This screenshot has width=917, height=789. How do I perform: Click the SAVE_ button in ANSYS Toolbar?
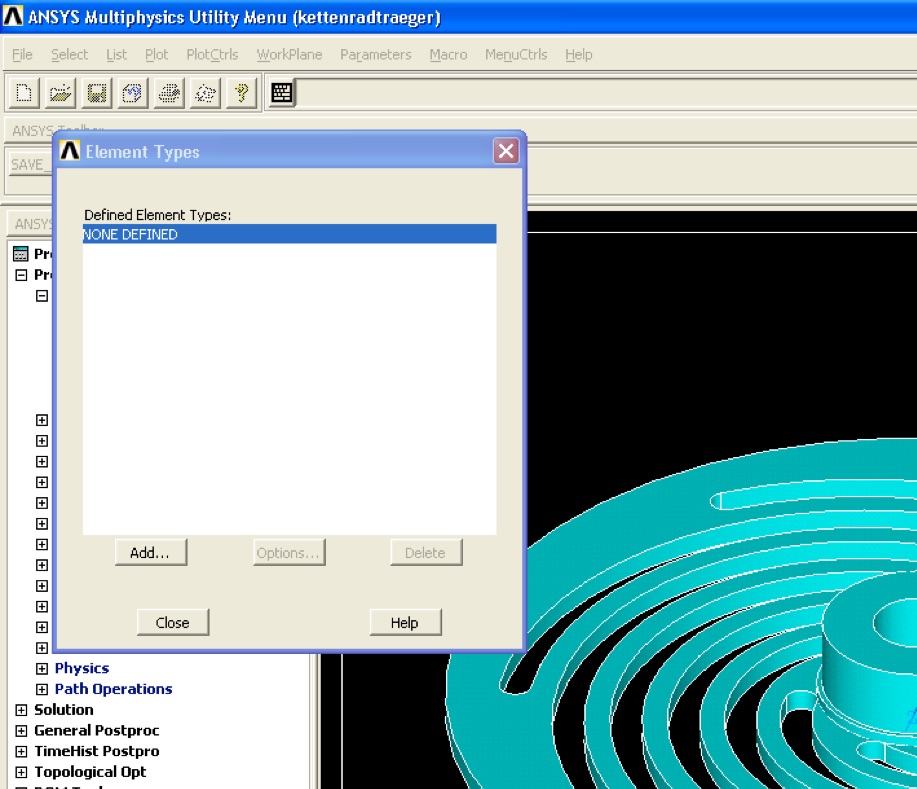tap(30, 165)
